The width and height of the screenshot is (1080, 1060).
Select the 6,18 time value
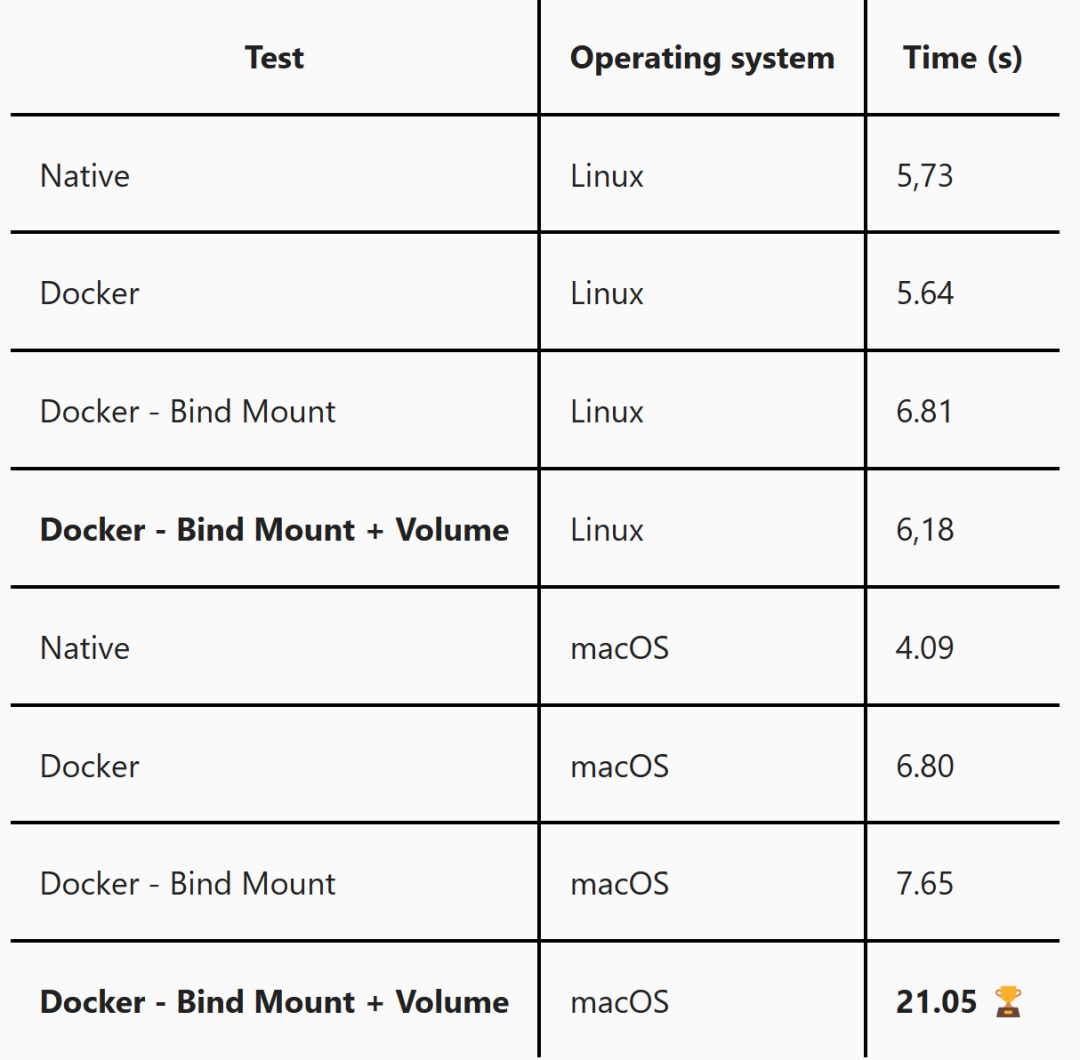pyautogui.click(x=924, y=530)
